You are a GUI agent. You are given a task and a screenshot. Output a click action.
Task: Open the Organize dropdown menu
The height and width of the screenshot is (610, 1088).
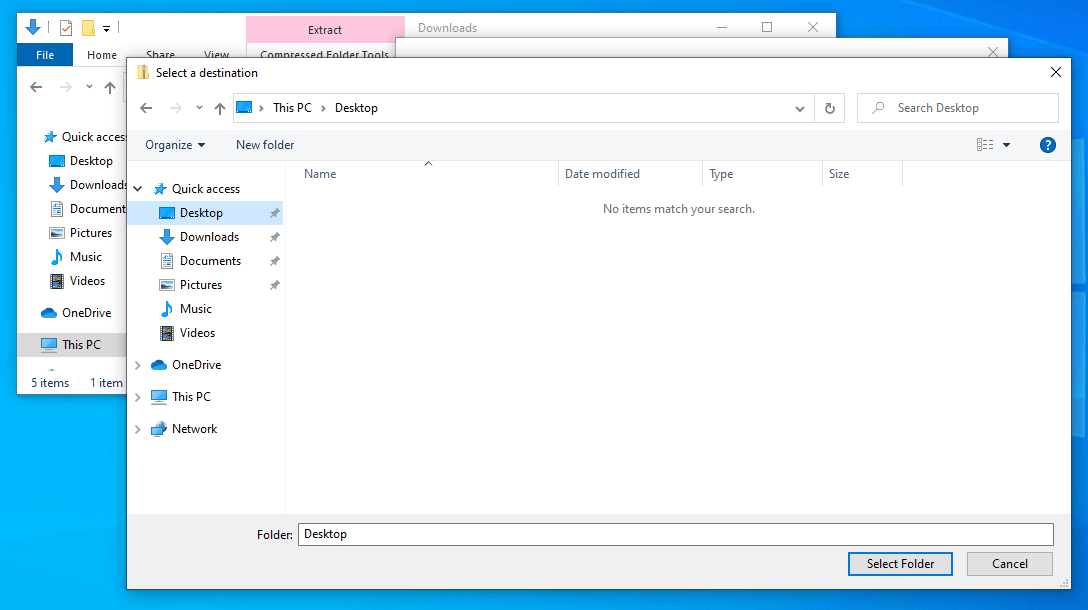point(174,145)
